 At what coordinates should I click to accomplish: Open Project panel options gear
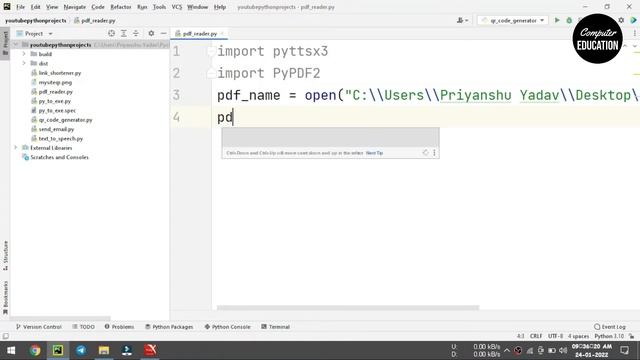point(151,33)
